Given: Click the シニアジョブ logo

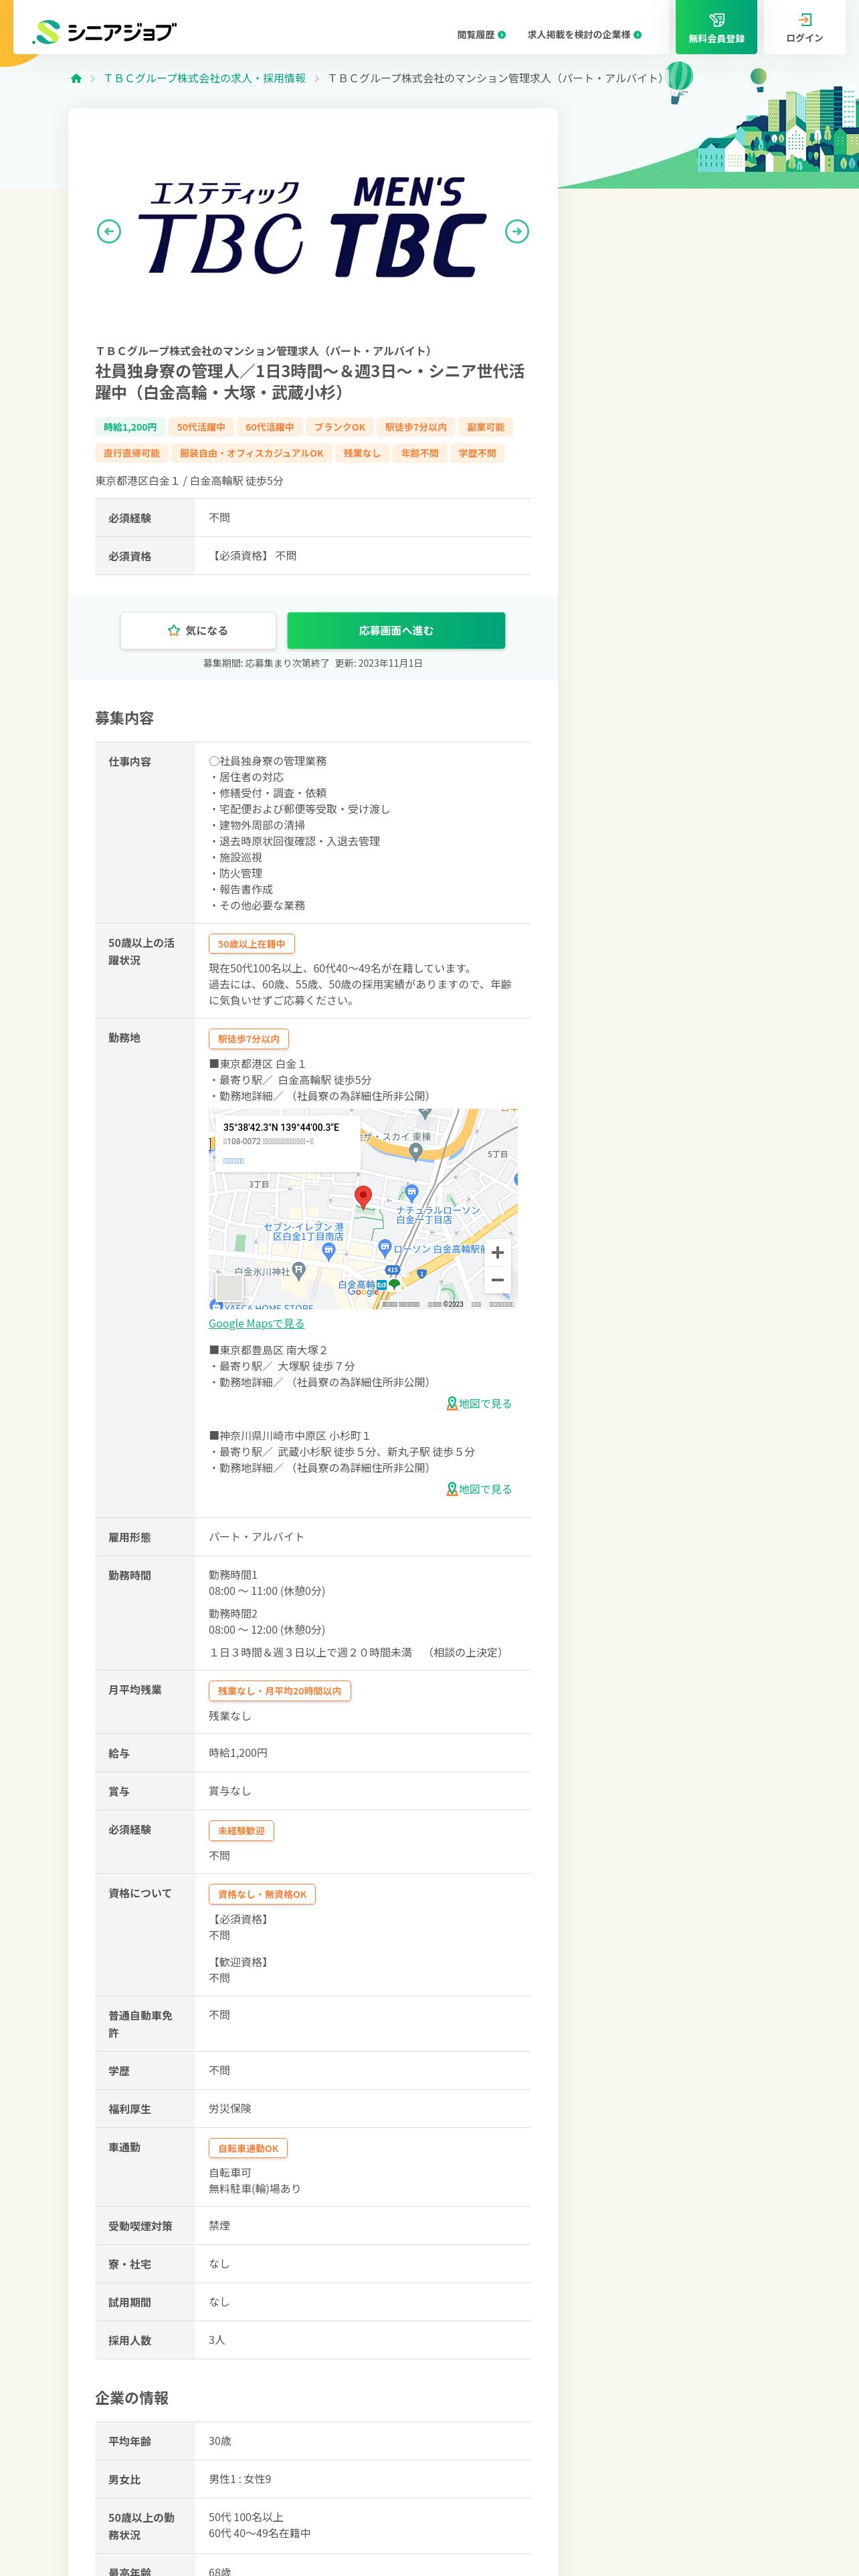Looking at the screenshot, I should (x=104, y=32).
